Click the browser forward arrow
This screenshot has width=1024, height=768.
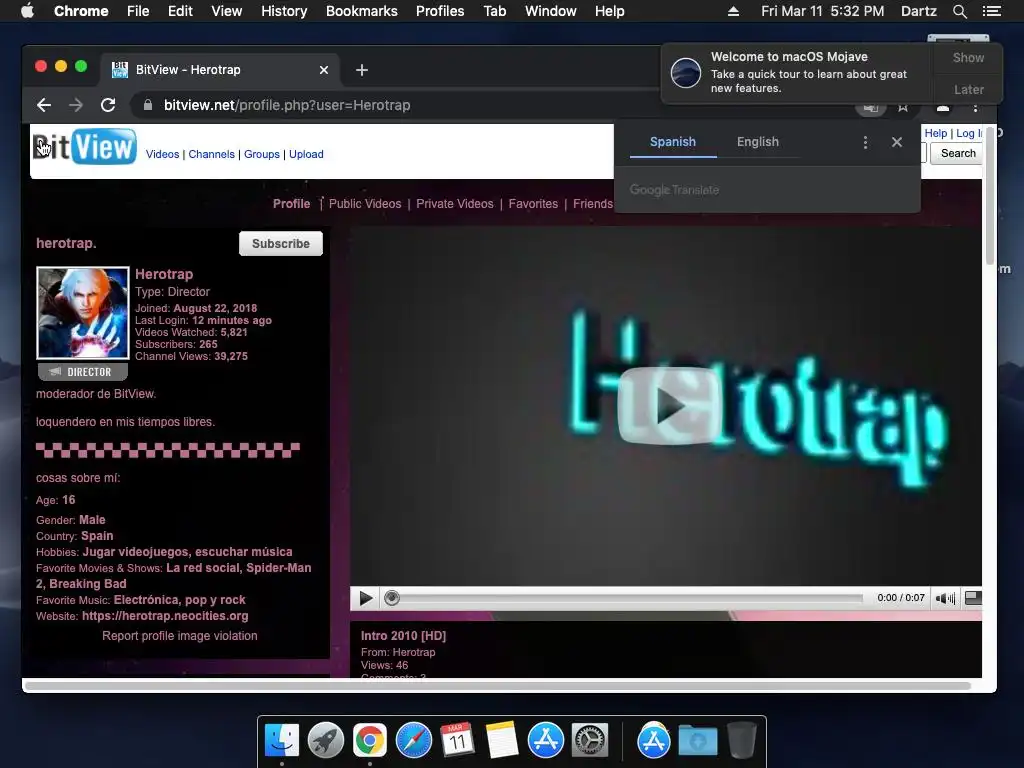(76, 105)
